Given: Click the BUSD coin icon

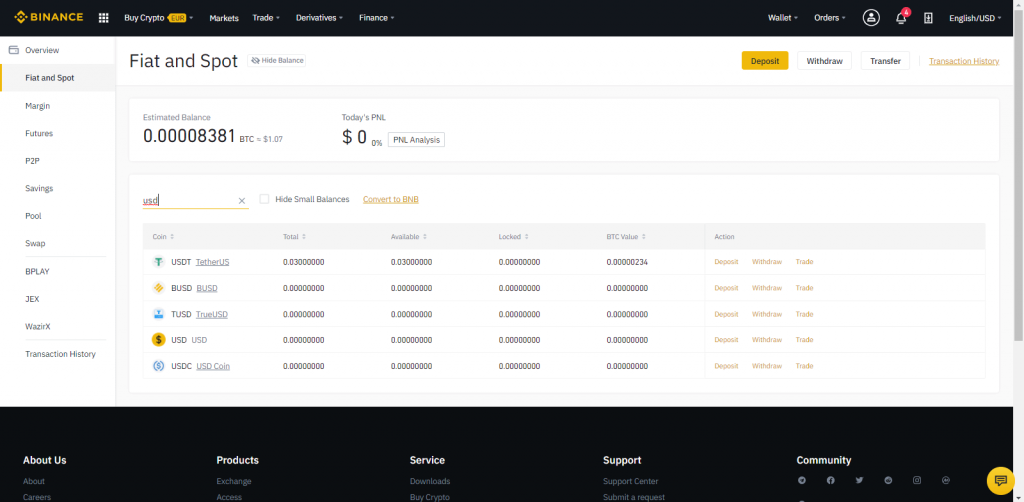Looking at the screenshot, I should [158, 288].
